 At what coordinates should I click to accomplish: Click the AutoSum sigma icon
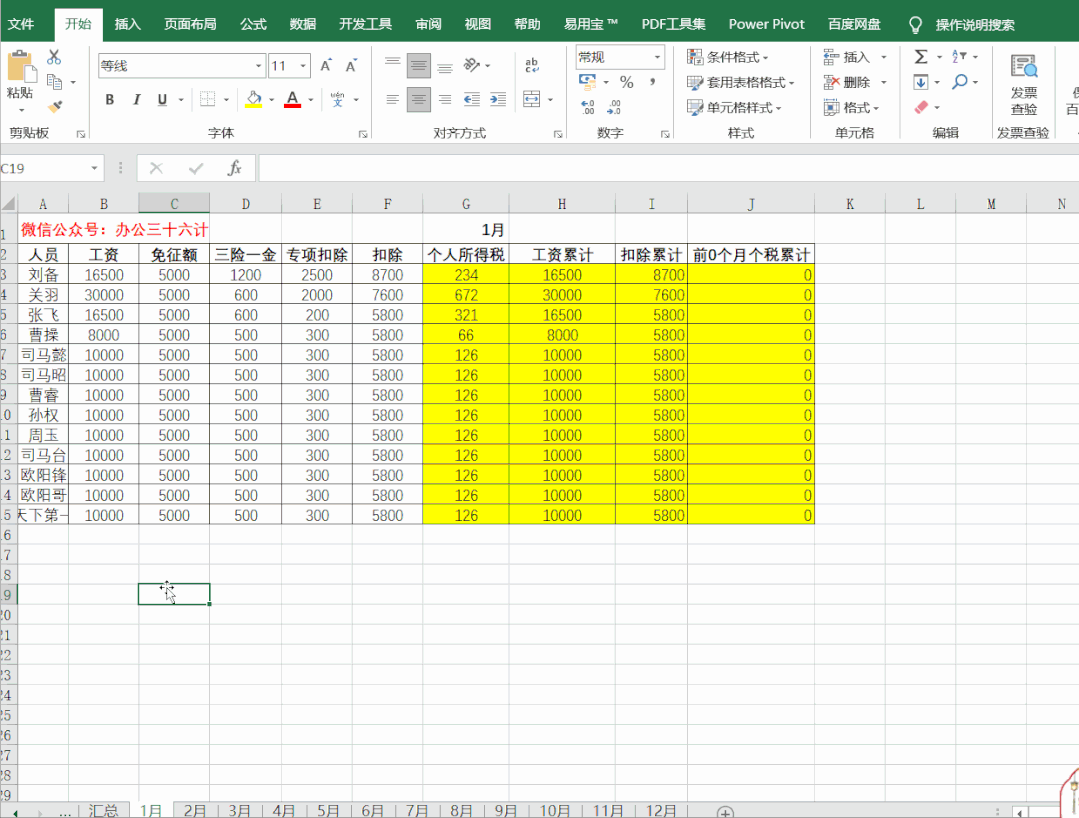(921, 56)
